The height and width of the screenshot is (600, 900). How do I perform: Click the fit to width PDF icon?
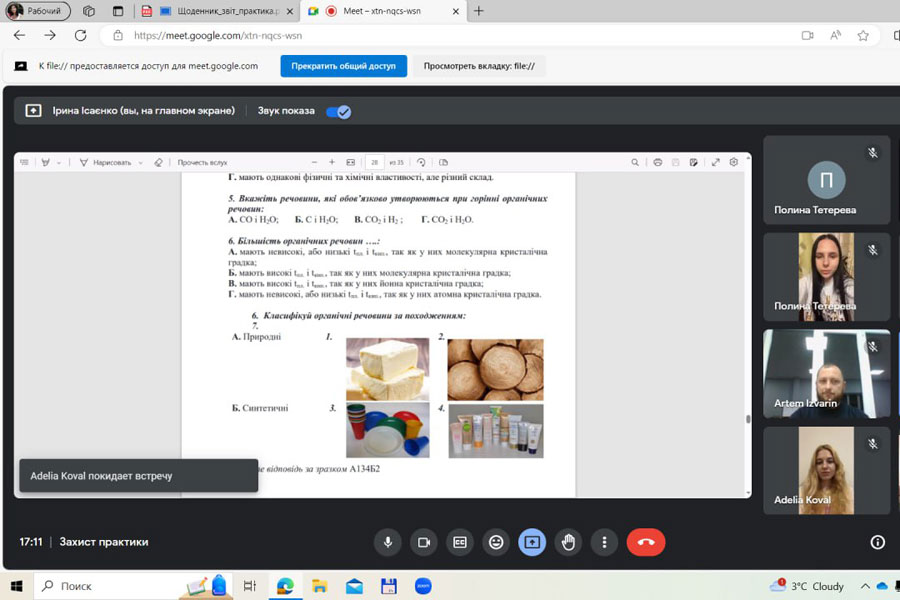click(351, 162)
